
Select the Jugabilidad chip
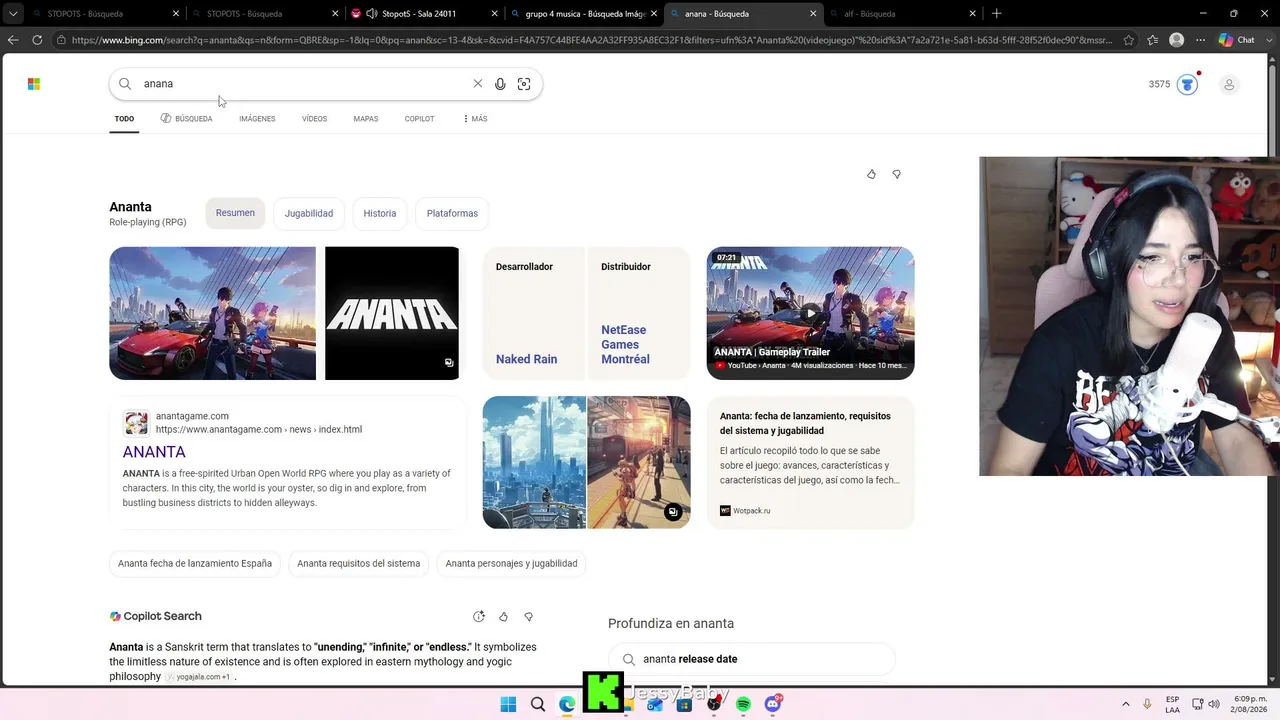309,213
